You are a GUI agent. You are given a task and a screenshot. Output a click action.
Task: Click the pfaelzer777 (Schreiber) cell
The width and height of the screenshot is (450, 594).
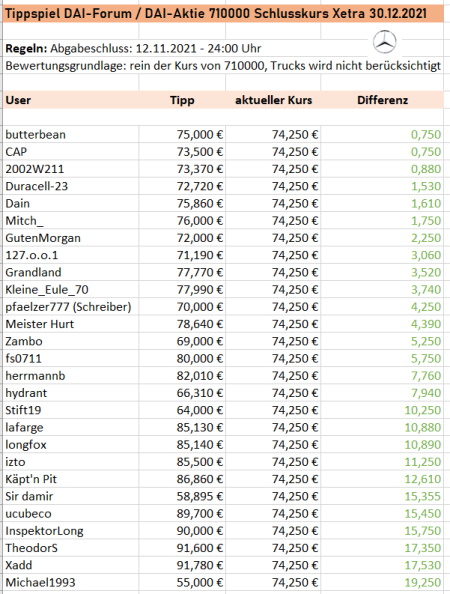[x=71, y=307]
